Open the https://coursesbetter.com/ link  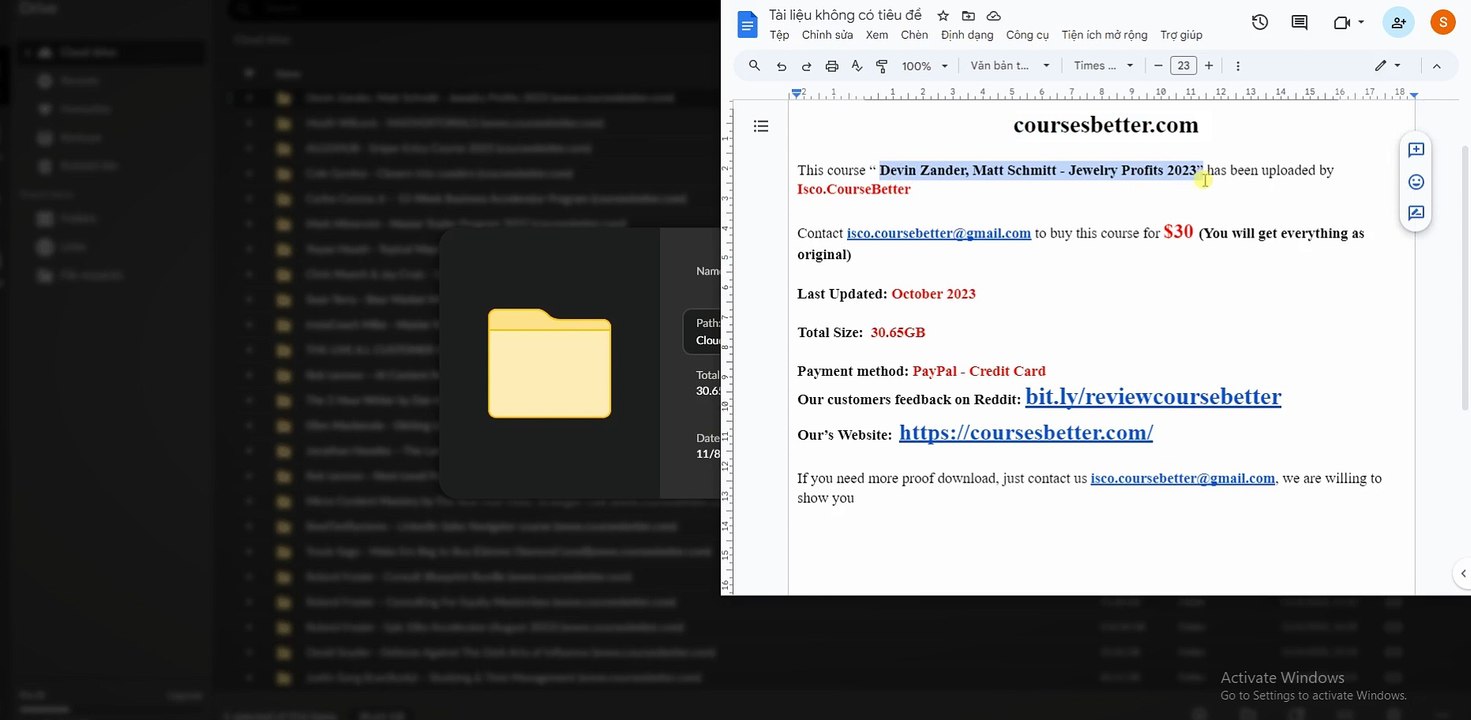[1025, 432]
